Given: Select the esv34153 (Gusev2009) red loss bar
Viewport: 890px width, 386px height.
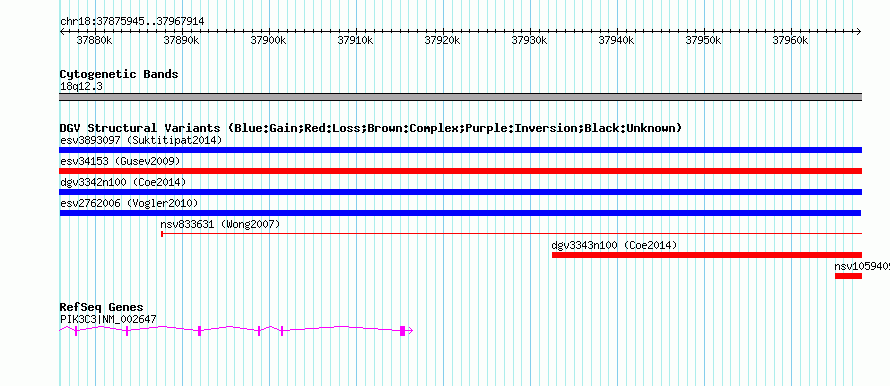Looking at the screenshot, I should point(460,171).
